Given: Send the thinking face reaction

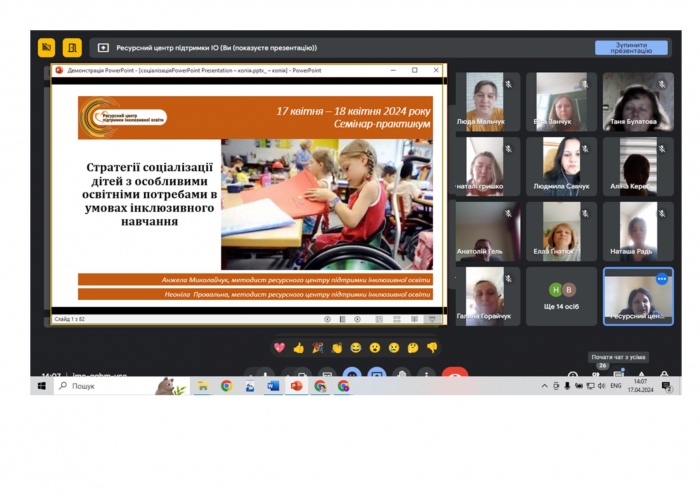Looking at the screenshot, I should click(x=413, y=348).
